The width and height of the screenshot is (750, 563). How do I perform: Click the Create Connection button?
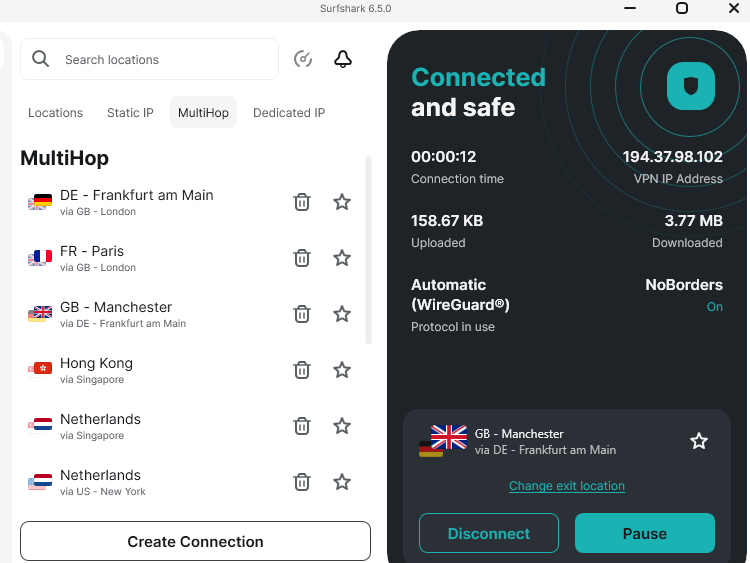[x=195, y=541]
